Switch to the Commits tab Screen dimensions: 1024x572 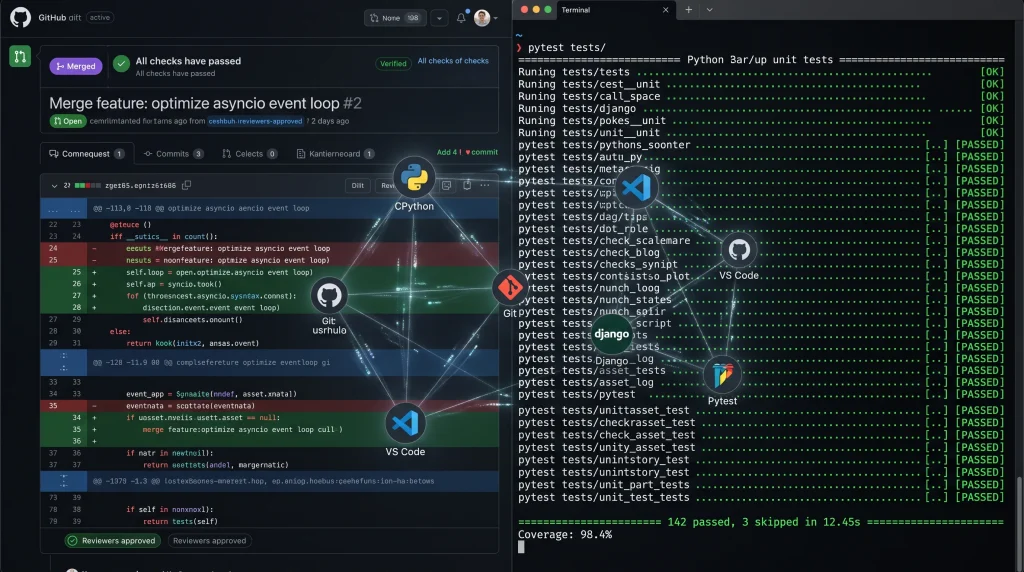pos(173,154)
